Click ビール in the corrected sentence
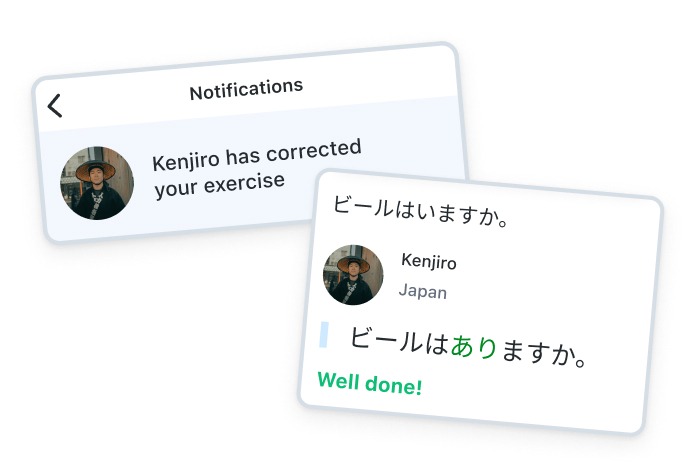This screenshot has height=473, width=690. coord(387,340)
